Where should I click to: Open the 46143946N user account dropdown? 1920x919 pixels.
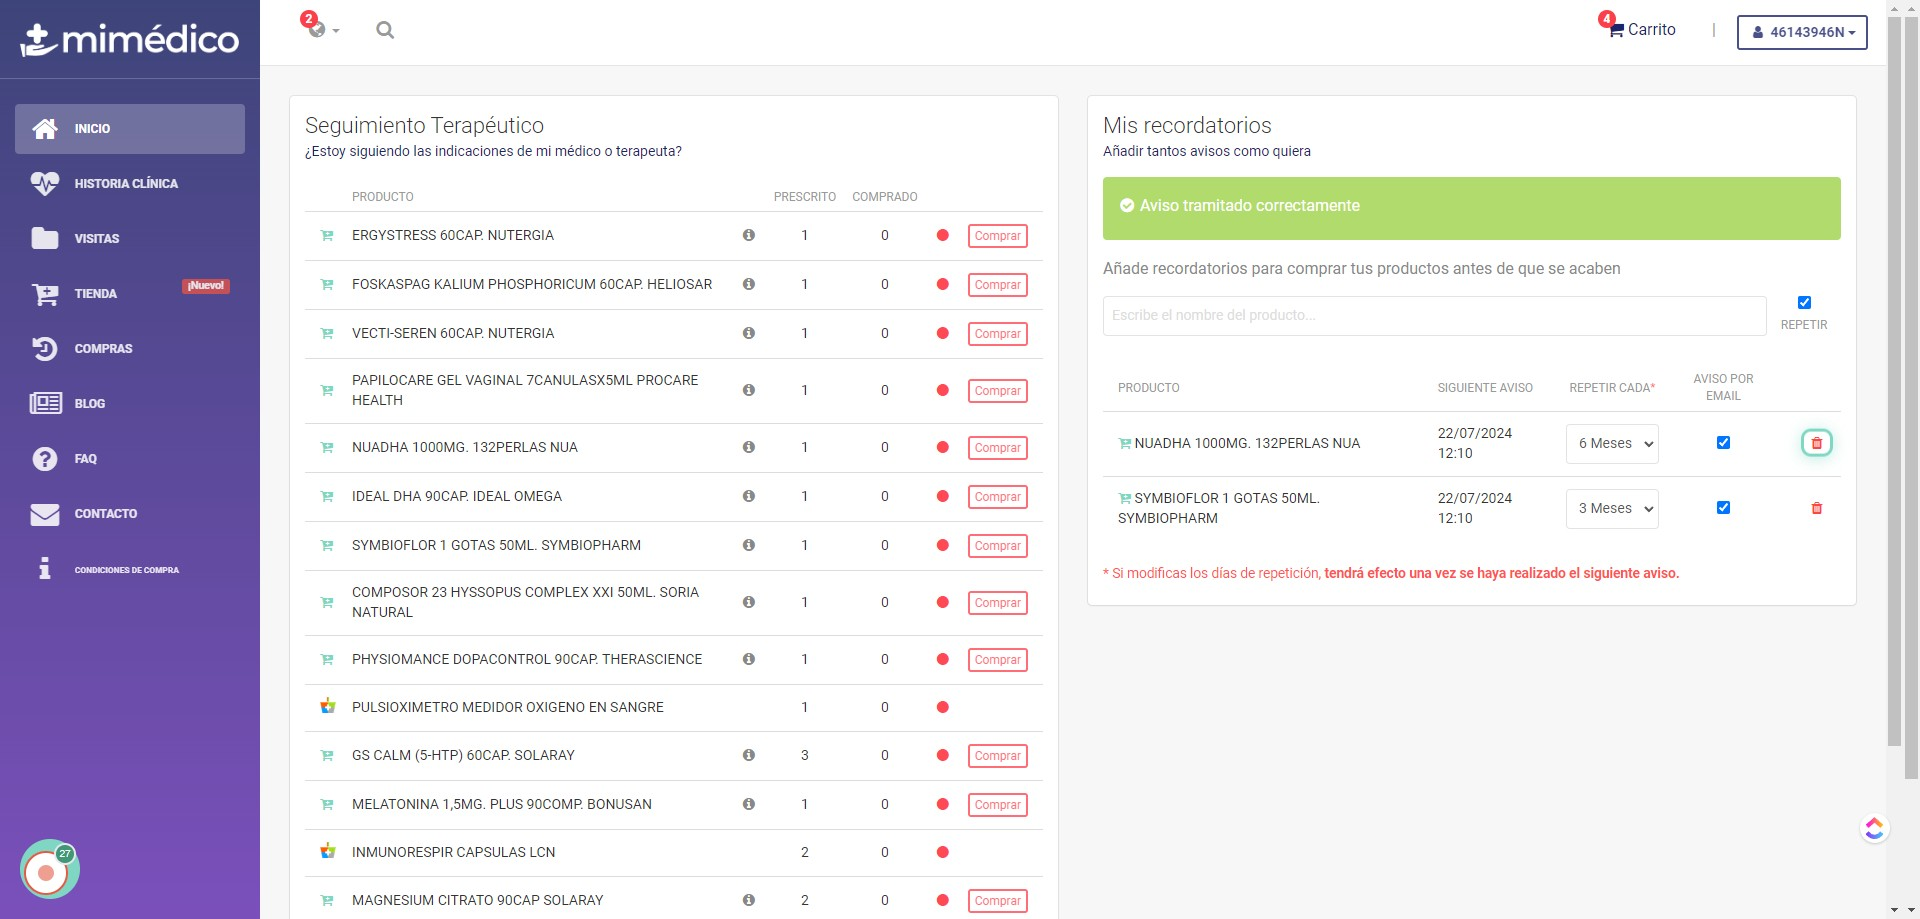1802,32
